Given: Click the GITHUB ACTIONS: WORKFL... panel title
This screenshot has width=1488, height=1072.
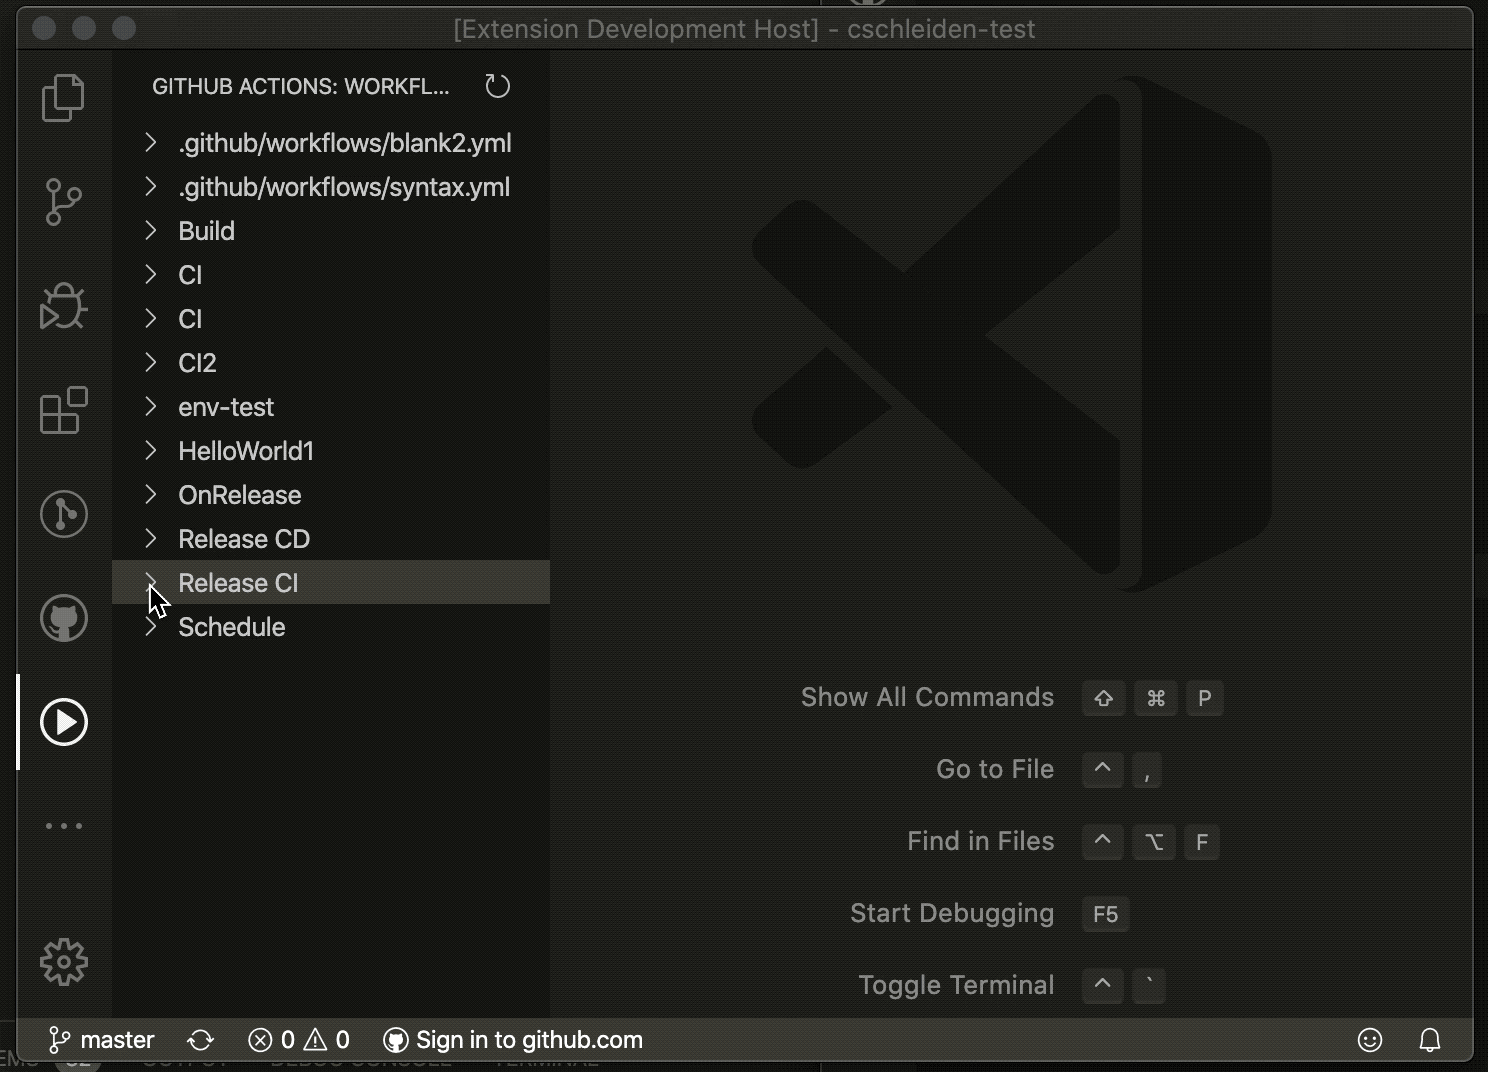Looking at the screenshot, I should (300, 87).
